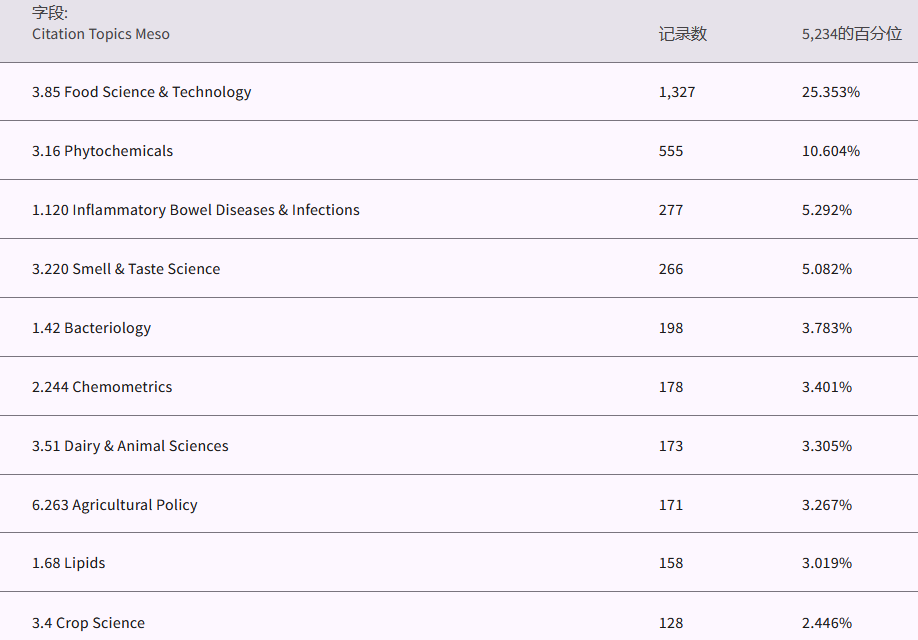Click the Citation Topics Meso column header

tap(101, 34)
